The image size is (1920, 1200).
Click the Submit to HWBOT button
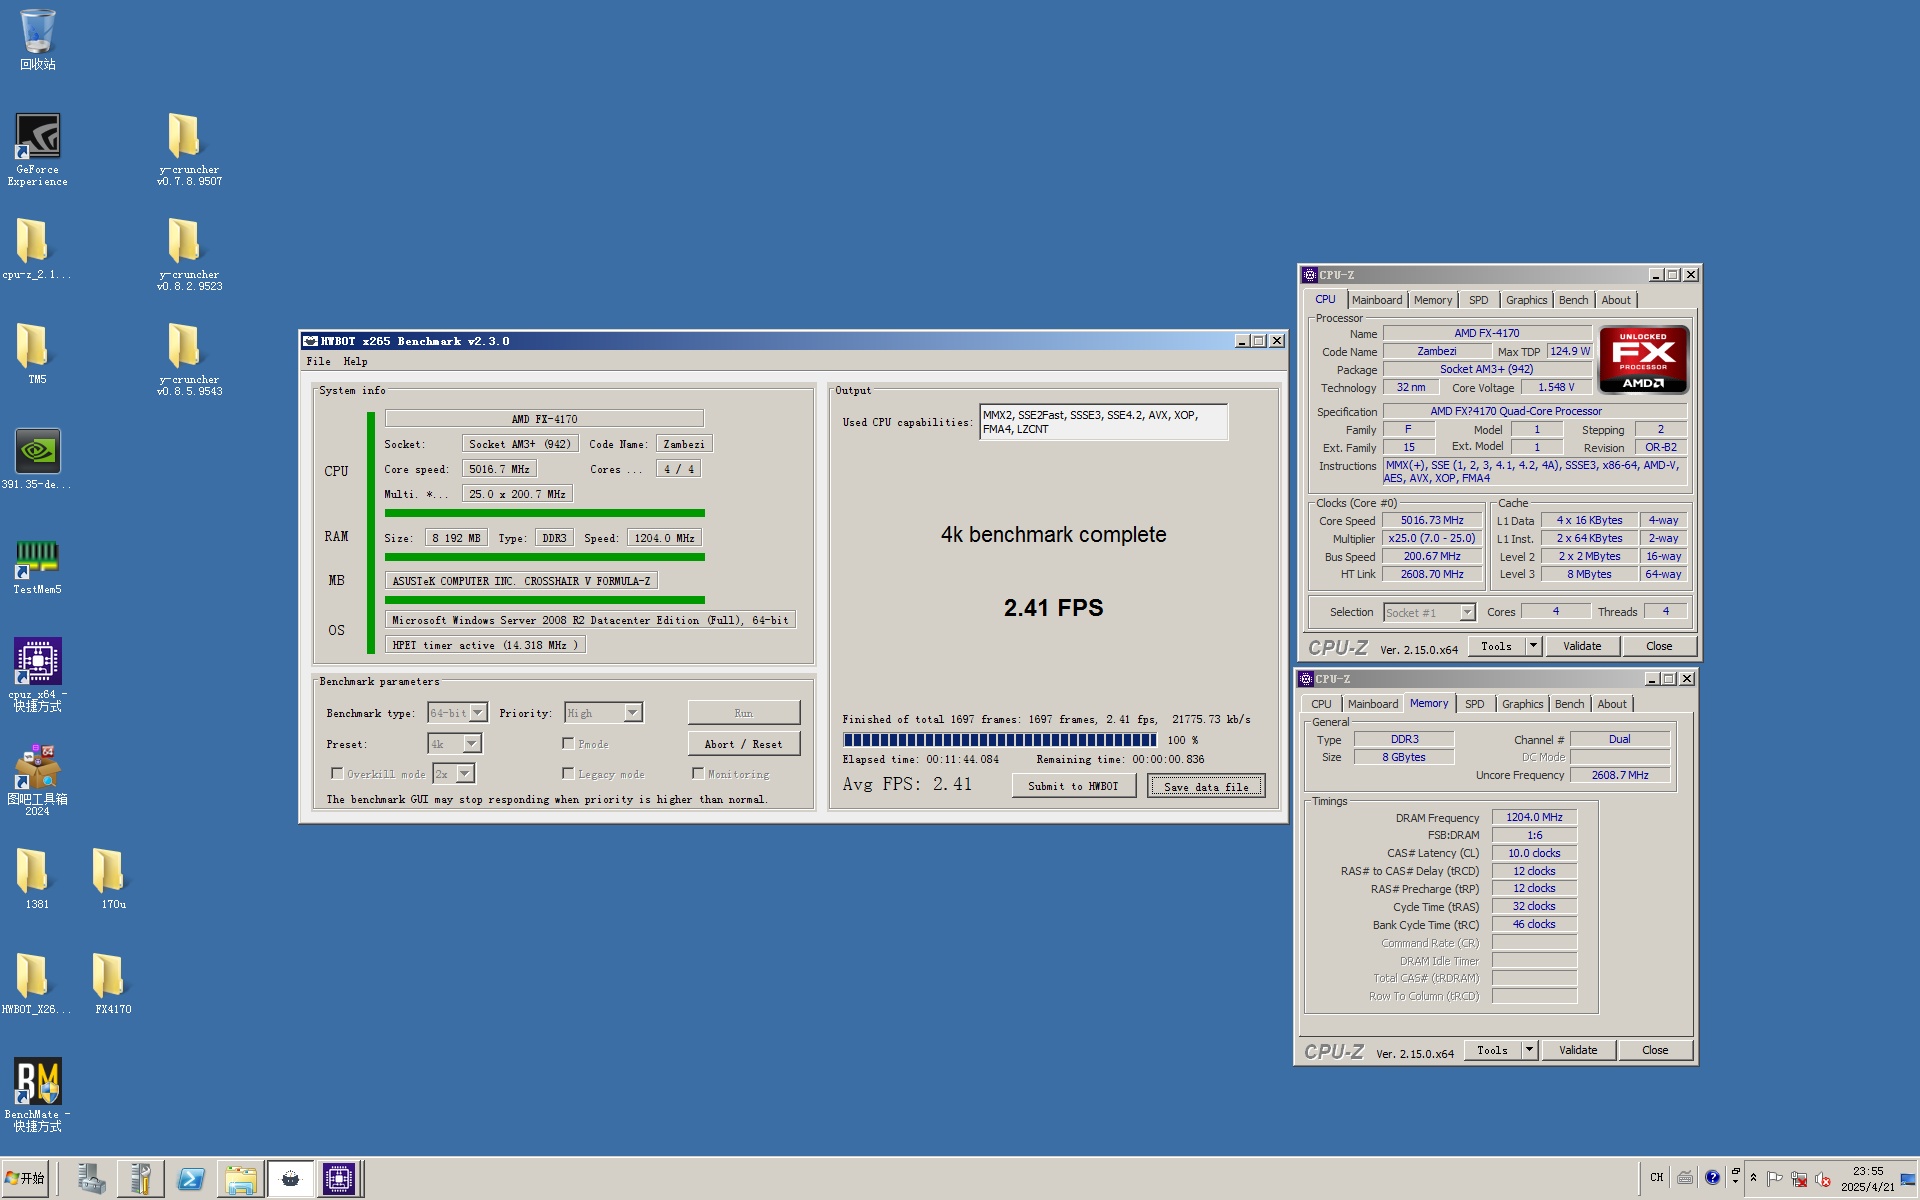point(1073,786)
